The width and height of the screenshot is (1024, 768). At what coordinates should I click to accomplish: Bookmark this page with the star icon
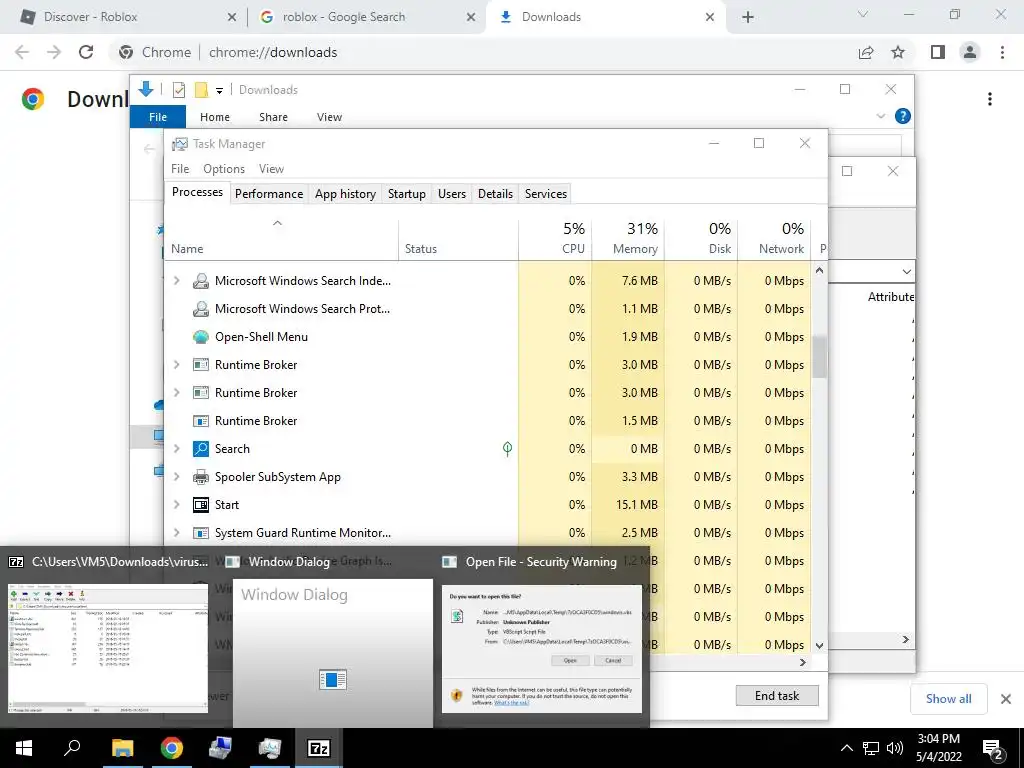tap(898, 52)
